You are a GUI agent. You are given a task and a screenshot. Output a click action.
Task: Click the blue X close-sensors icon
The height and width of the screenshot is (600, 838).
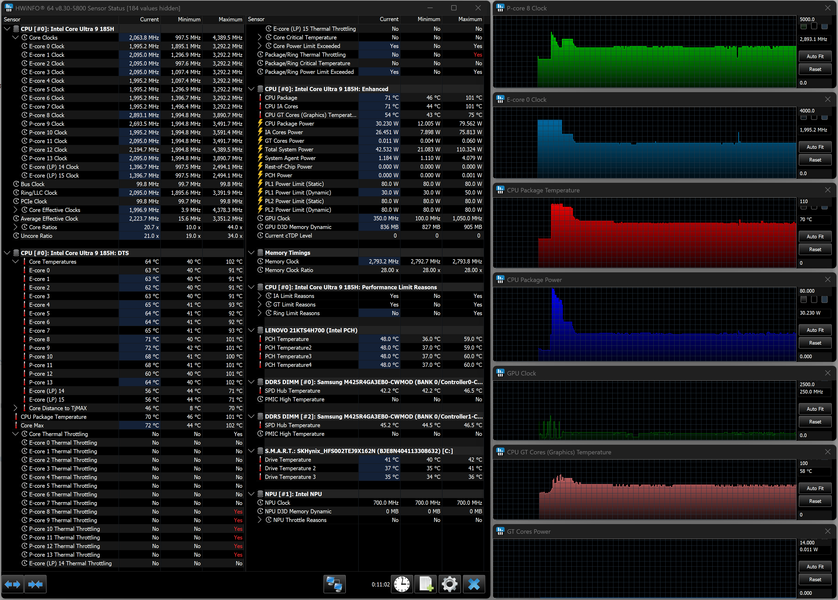474,584
